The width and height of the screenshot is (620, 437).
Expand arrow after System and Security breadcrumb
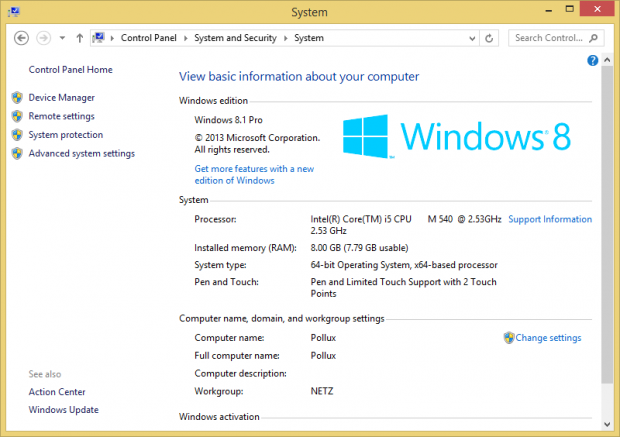click(285, 38)
